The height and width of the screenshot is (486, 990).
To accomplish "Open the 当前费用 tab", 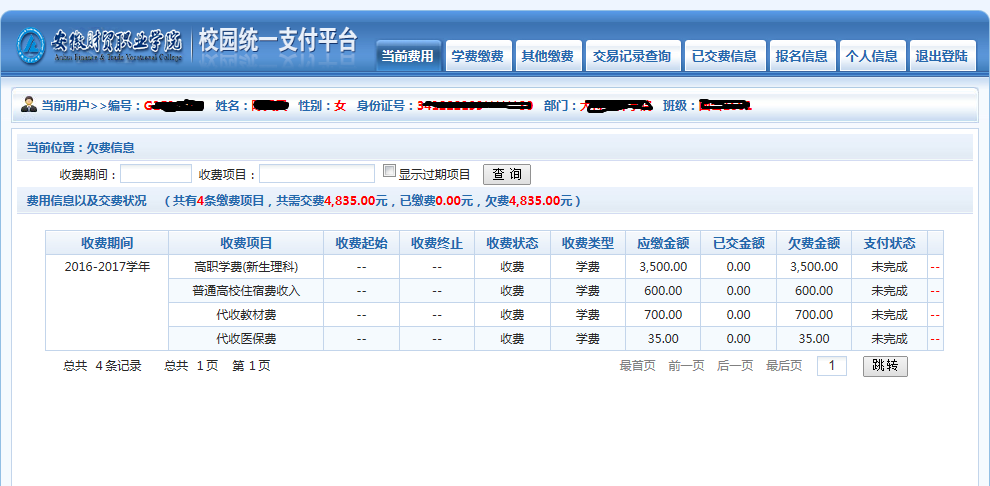I will pyautogui.click(x=408, y=57).
